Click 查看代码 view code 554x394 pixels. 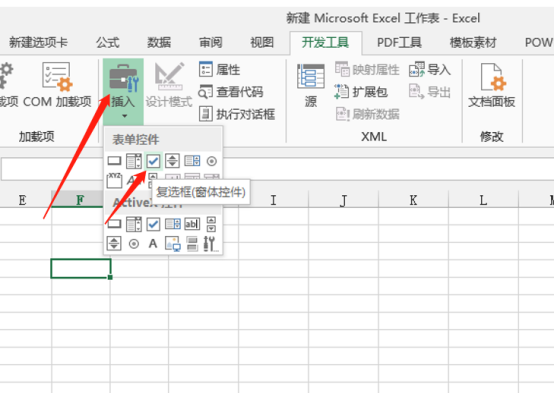point(231,92)
